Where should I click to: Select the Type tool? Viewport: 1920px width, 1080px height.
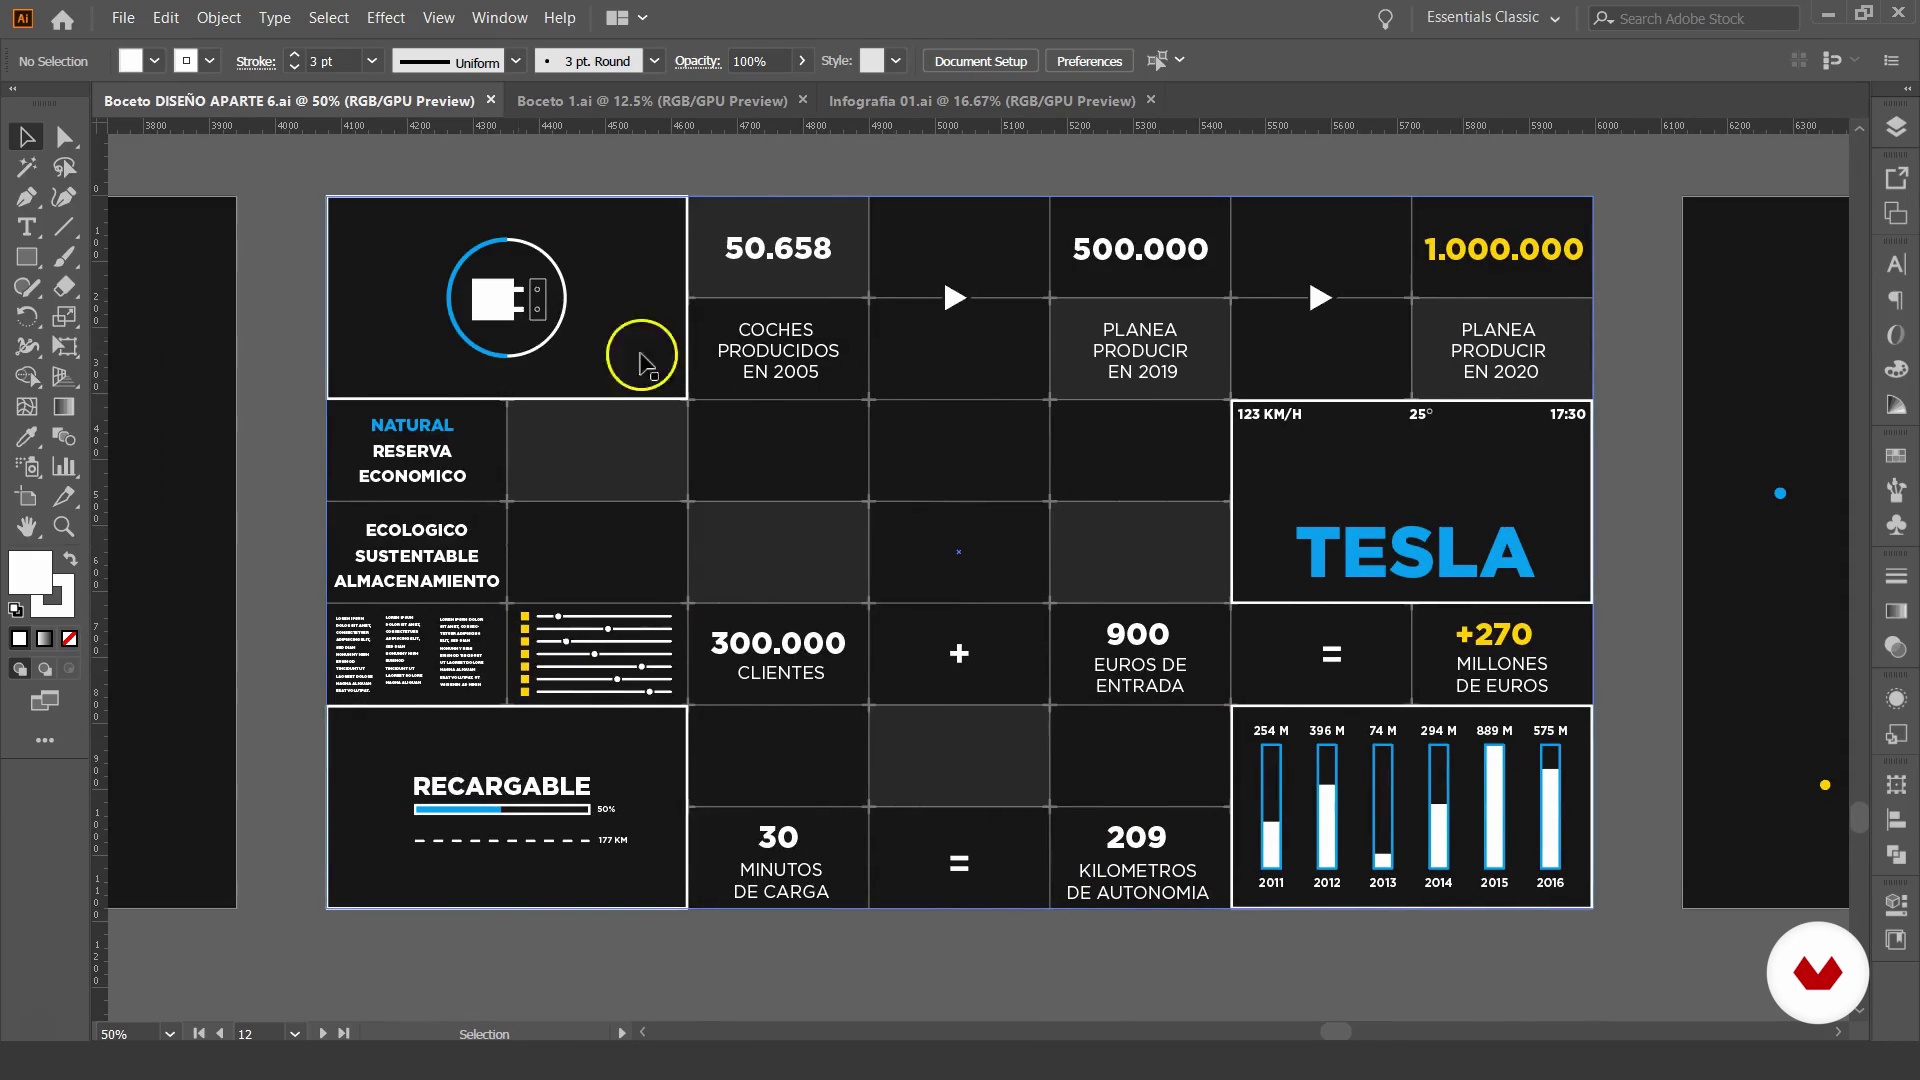pos(27,227)
